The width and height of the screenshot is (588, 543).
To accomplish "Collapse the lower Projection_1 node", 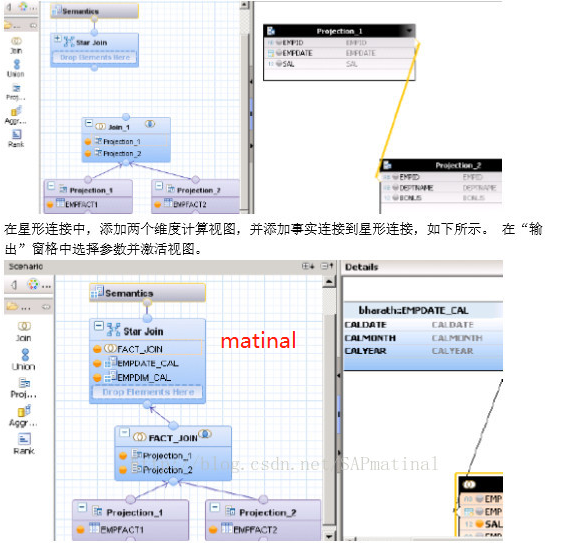I will click(x=82, y=507).
